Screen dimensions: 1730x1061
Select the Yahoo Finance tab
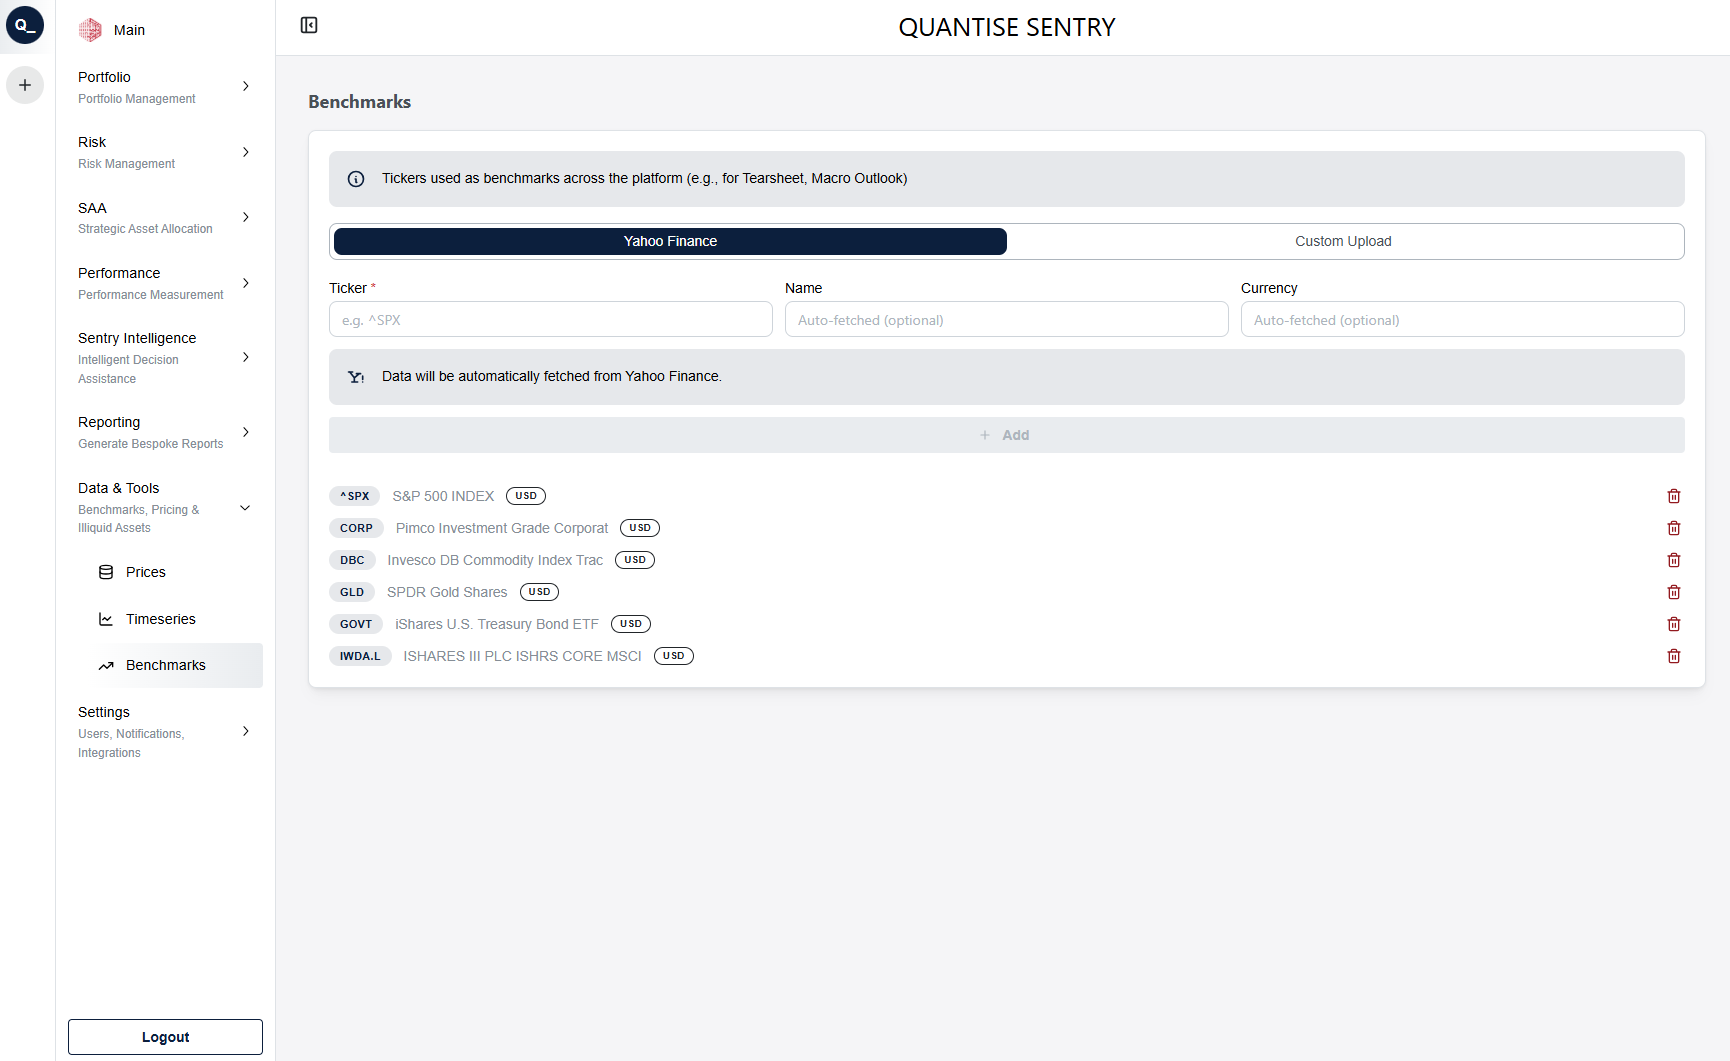(669, 241)
